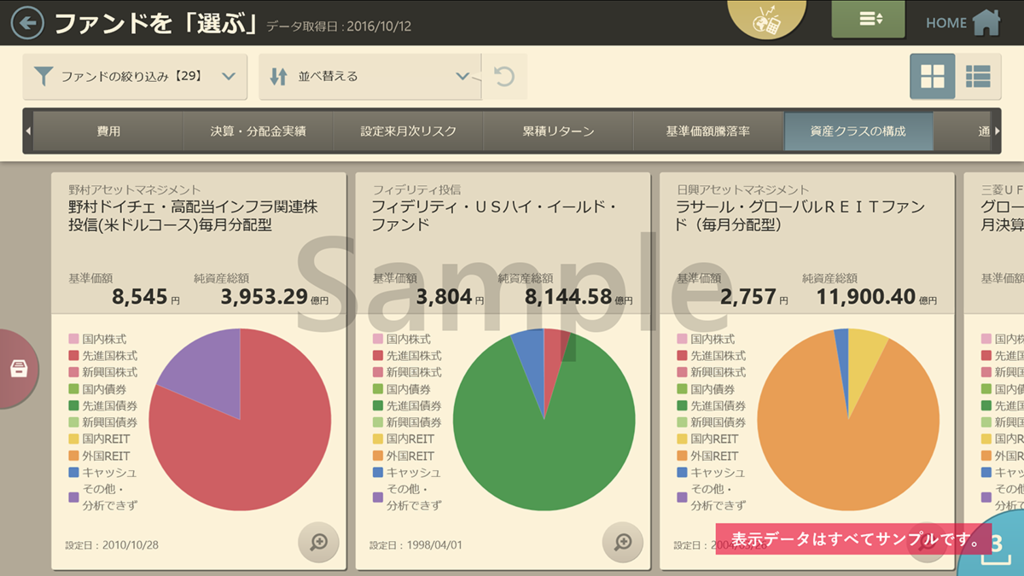Select the 基準価額騰落率 tab
Image resolution: width=1024 pixels, height=576 pixels.
point(708,131)
